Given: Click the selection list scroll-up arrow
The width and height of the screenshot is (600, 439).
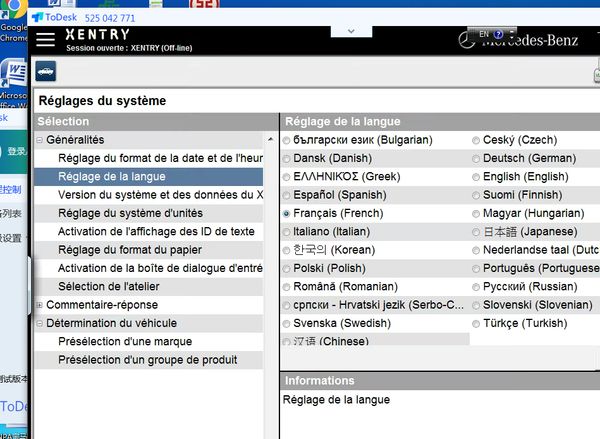Looking at the screenshot, I should tap(271, 140).
